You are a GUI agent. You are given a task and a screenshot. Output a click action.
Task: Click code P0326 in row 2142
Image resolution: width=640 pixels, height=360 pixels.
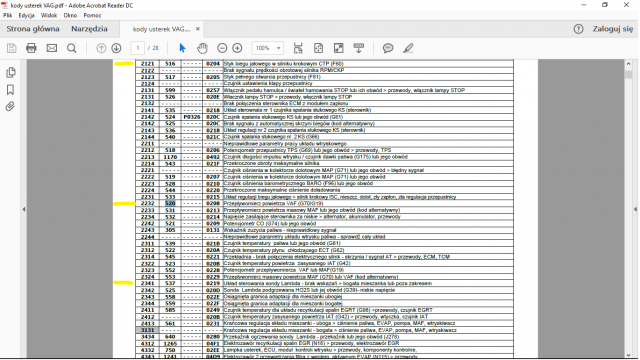[192, 117]
